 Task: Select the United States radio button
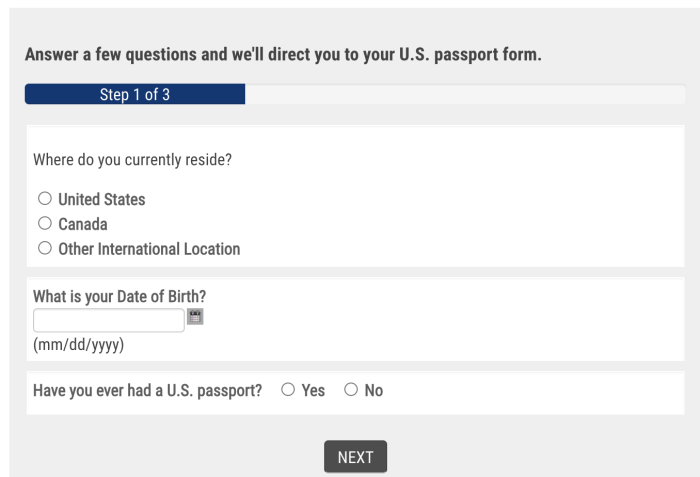click(44, 199)
